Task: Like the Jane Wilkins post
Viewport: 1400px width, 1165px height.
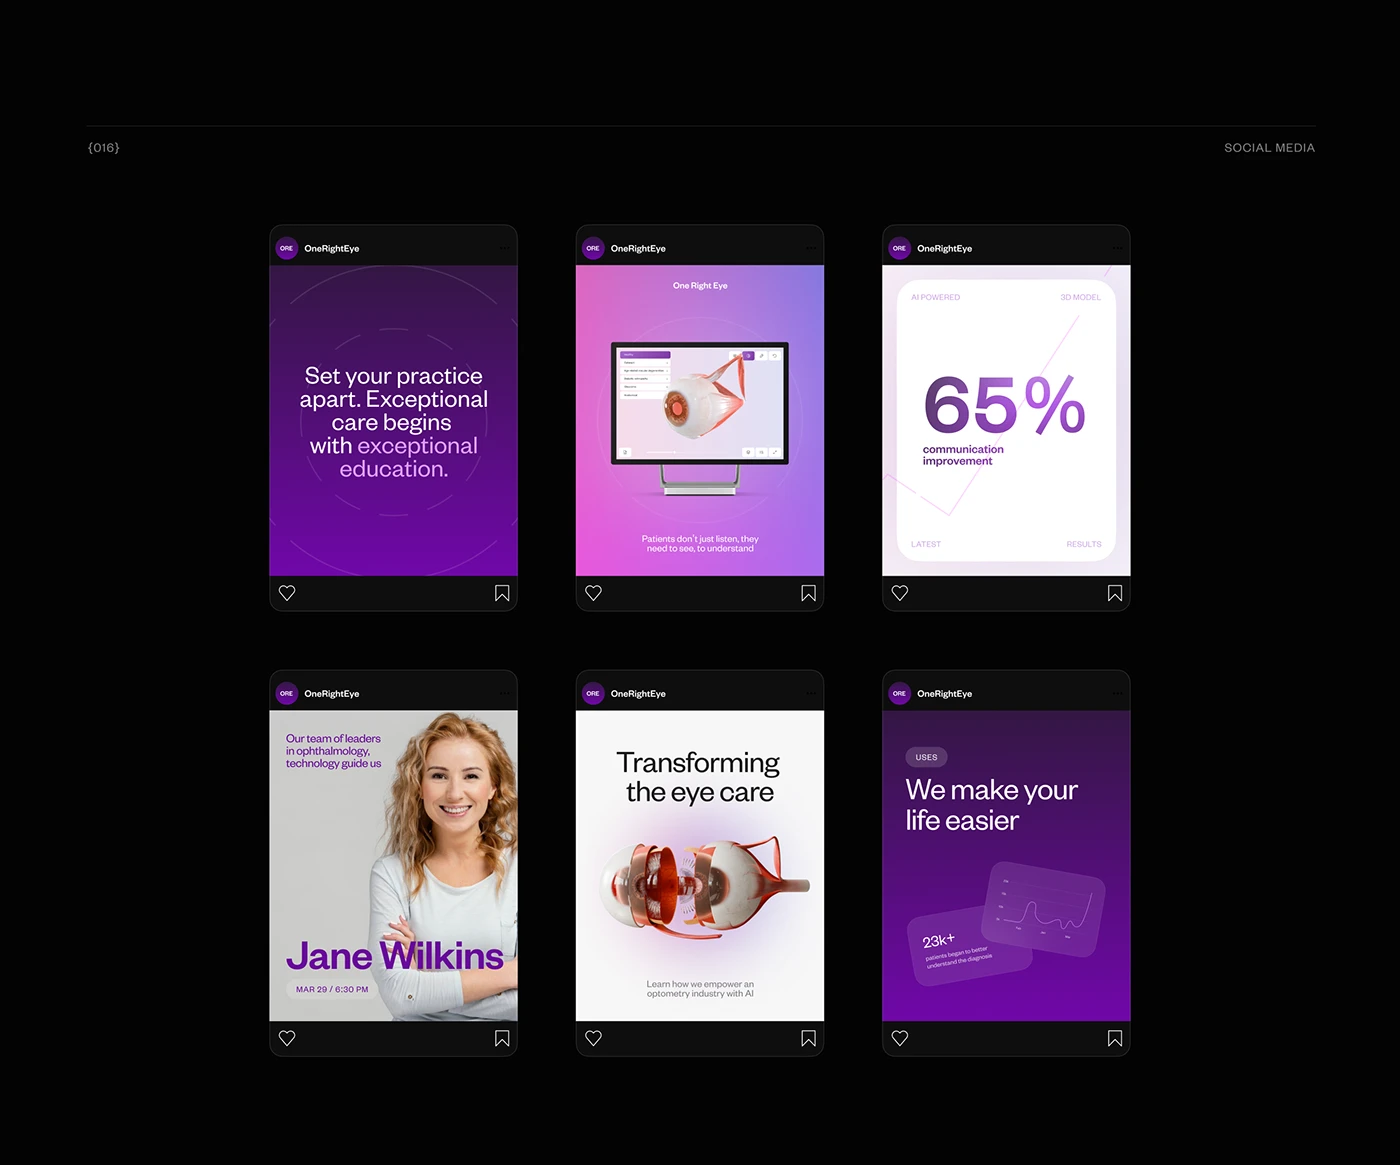Action: click(287, 1038)
